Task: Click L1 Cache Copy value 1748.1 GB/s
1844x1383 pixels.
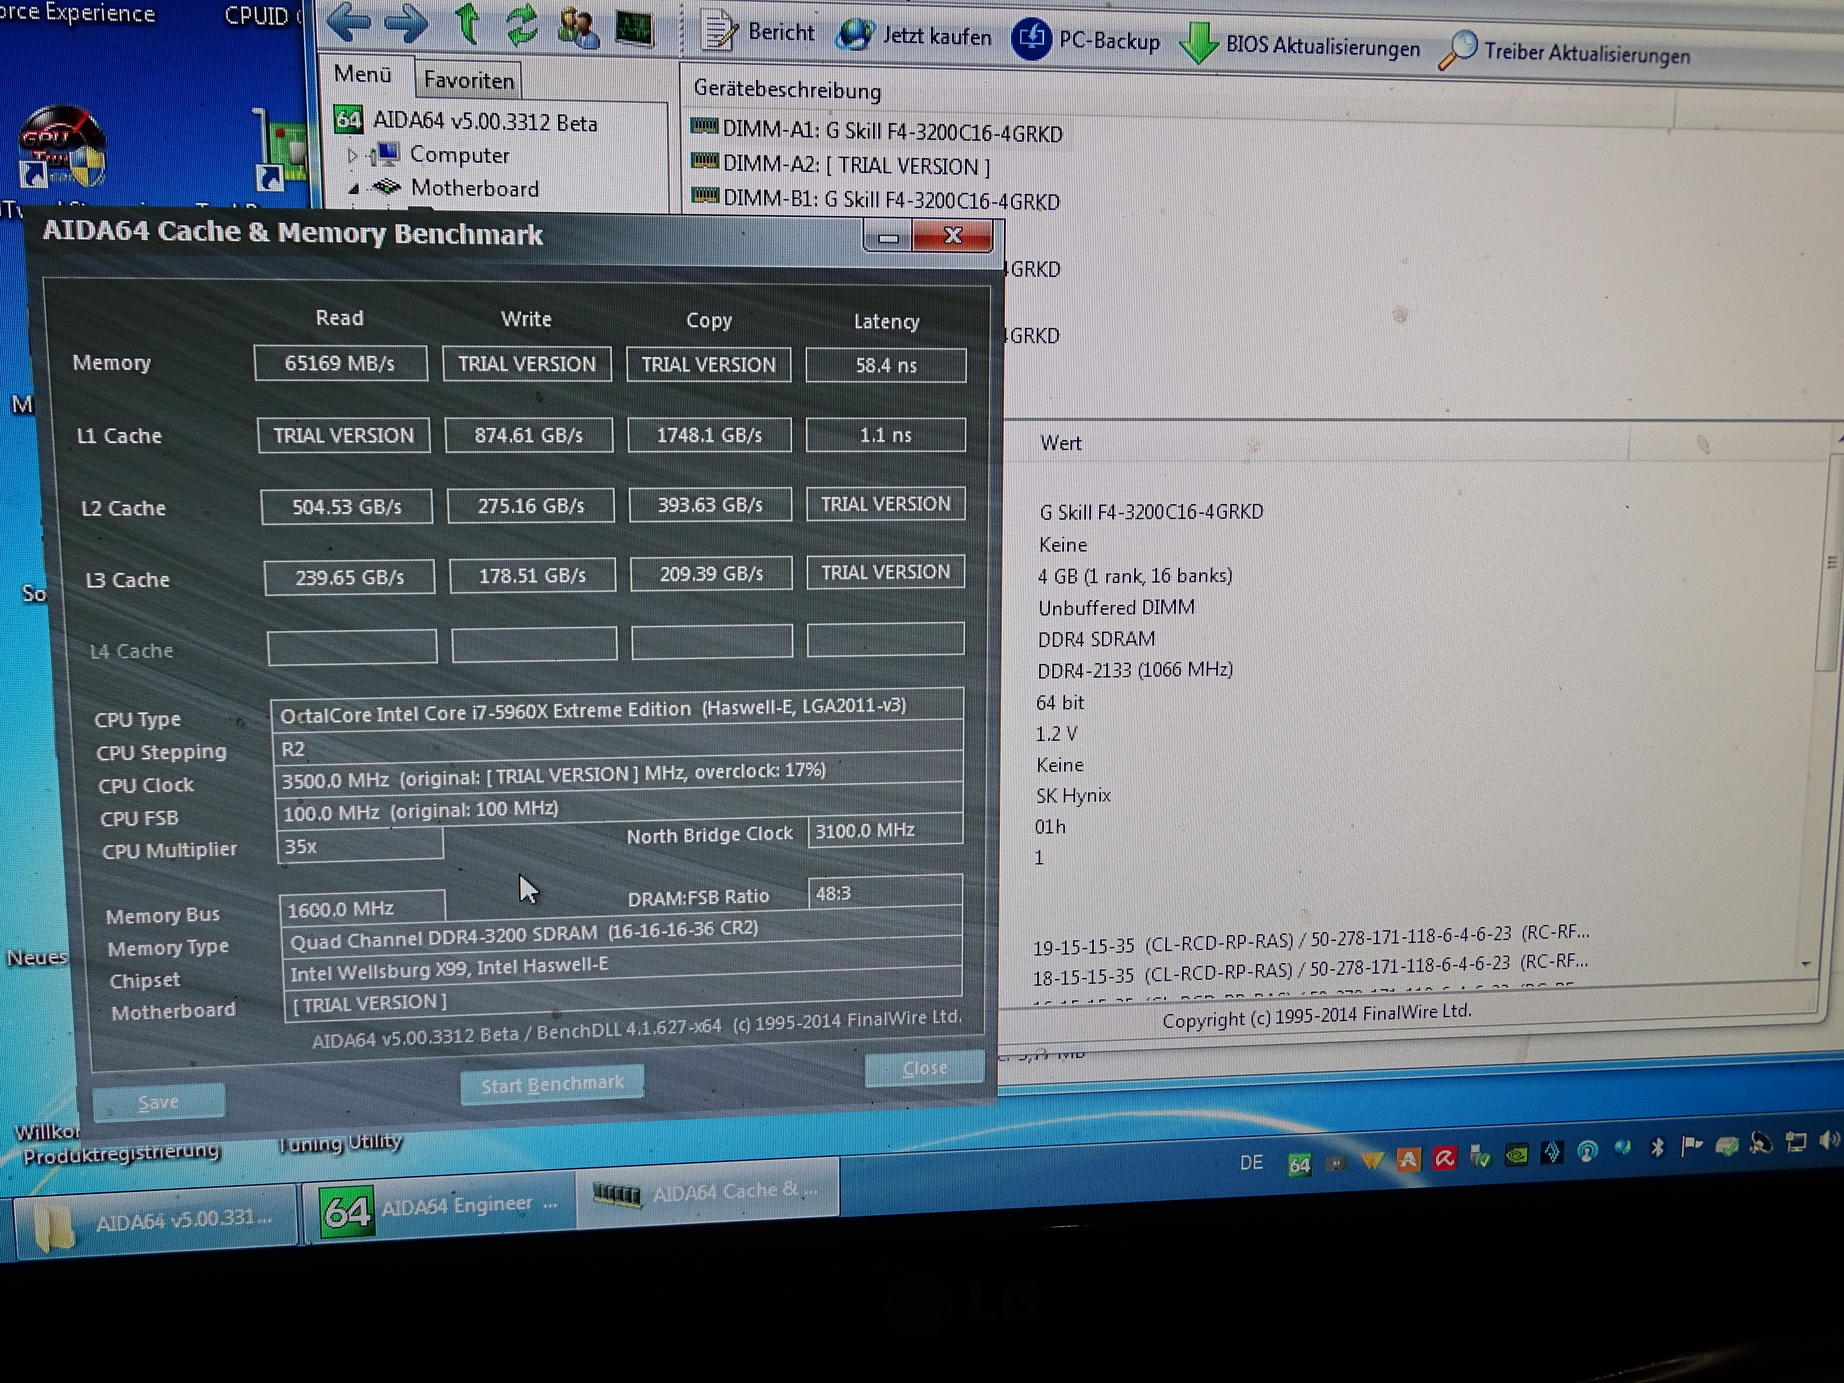Action: pos(709,435)
